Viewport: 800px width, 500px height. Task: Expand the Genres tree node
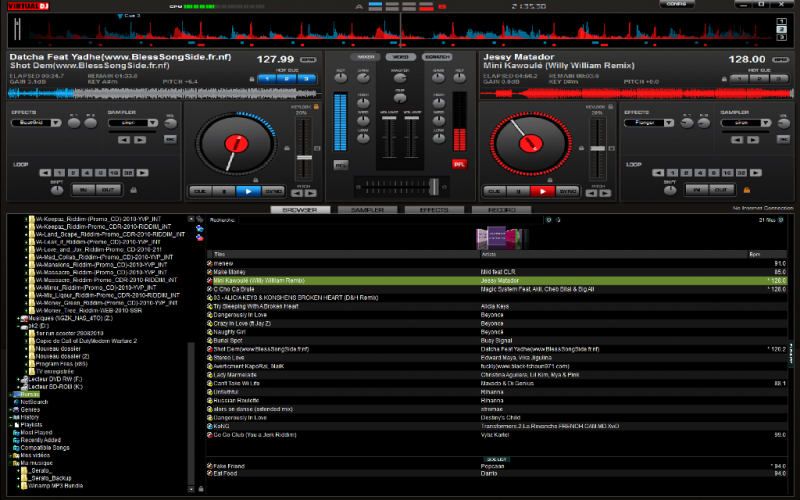(10, 410)
